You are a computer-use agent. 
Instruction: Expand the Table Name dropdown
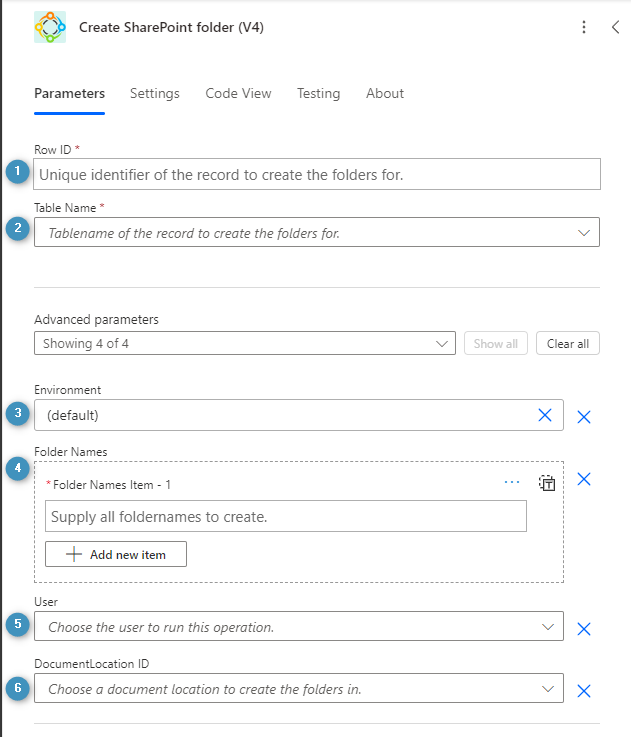pos(317,232)
